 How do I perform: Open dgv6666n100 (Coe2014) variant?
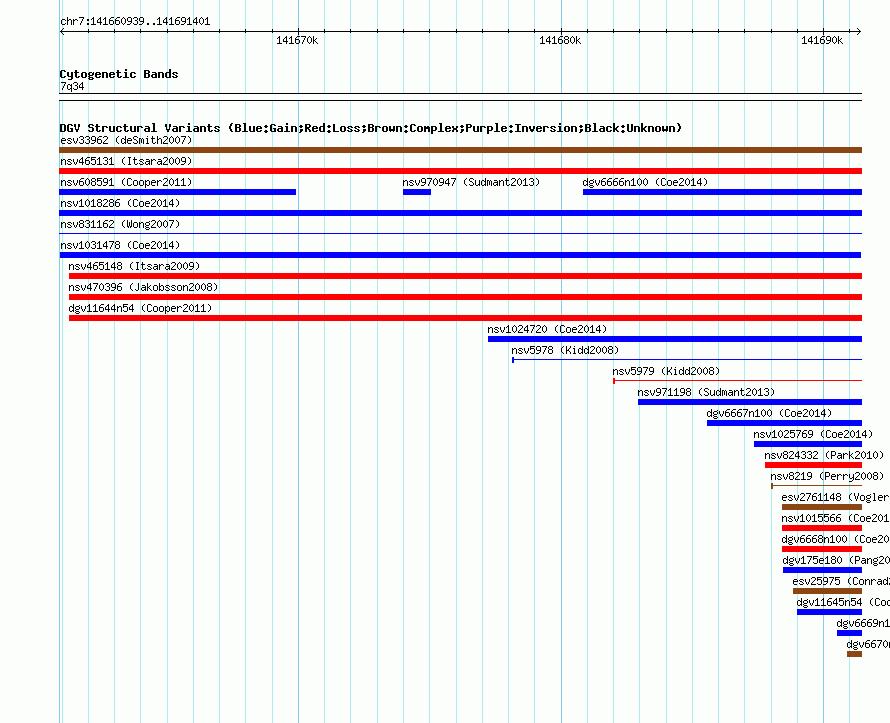pos(645,182)
